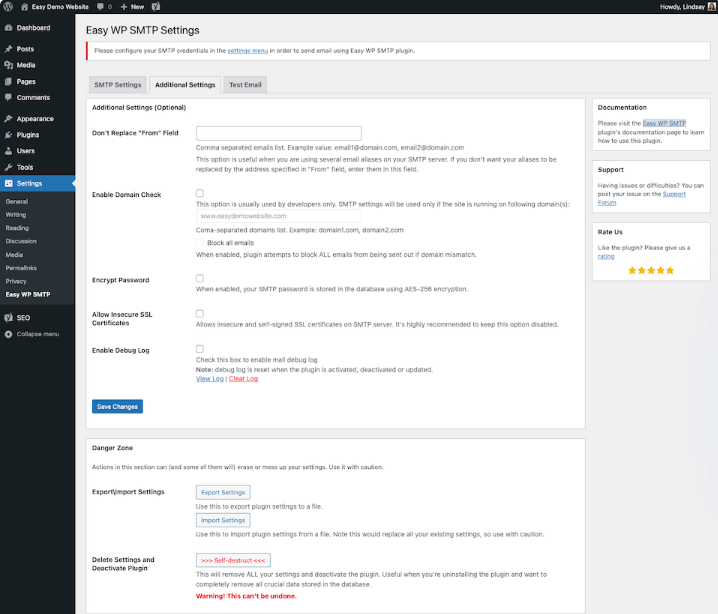The image size is (718, 614).
Task: Click the fifth gold rating star
Action: tap(670, 270)
